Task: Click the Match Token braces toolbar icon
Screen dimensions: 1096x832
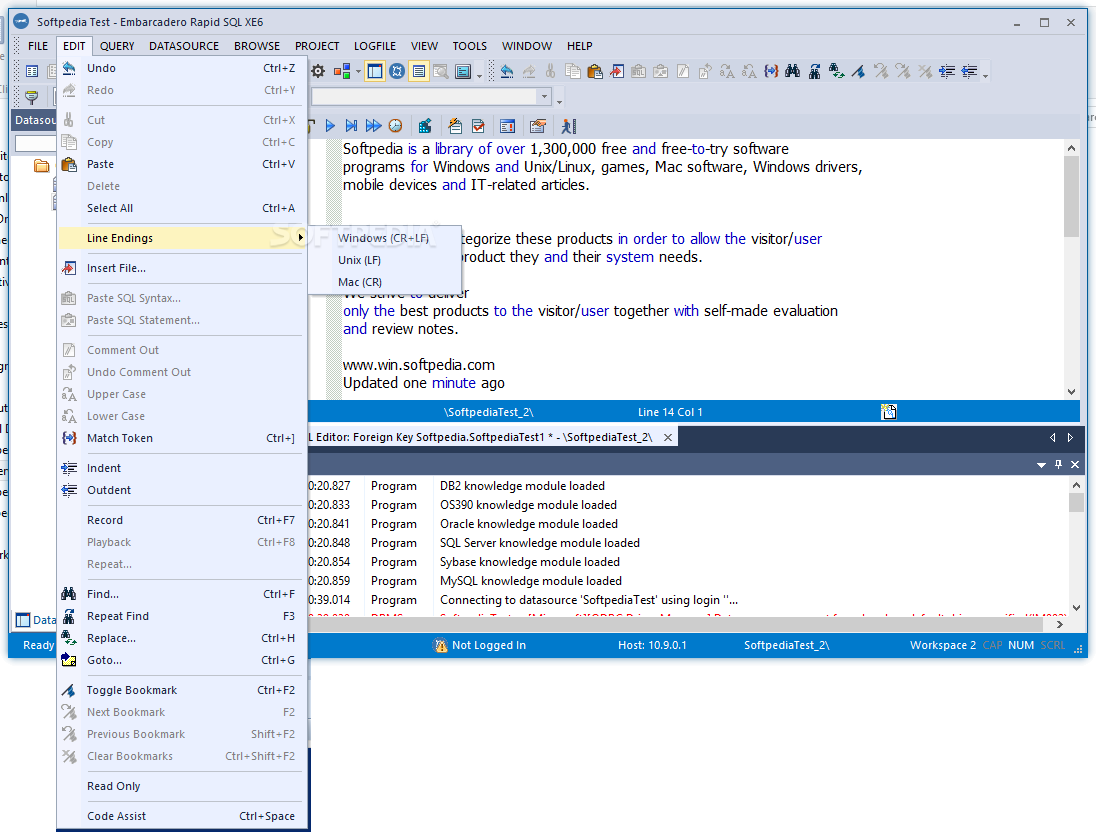Action: tap(771, 71)
